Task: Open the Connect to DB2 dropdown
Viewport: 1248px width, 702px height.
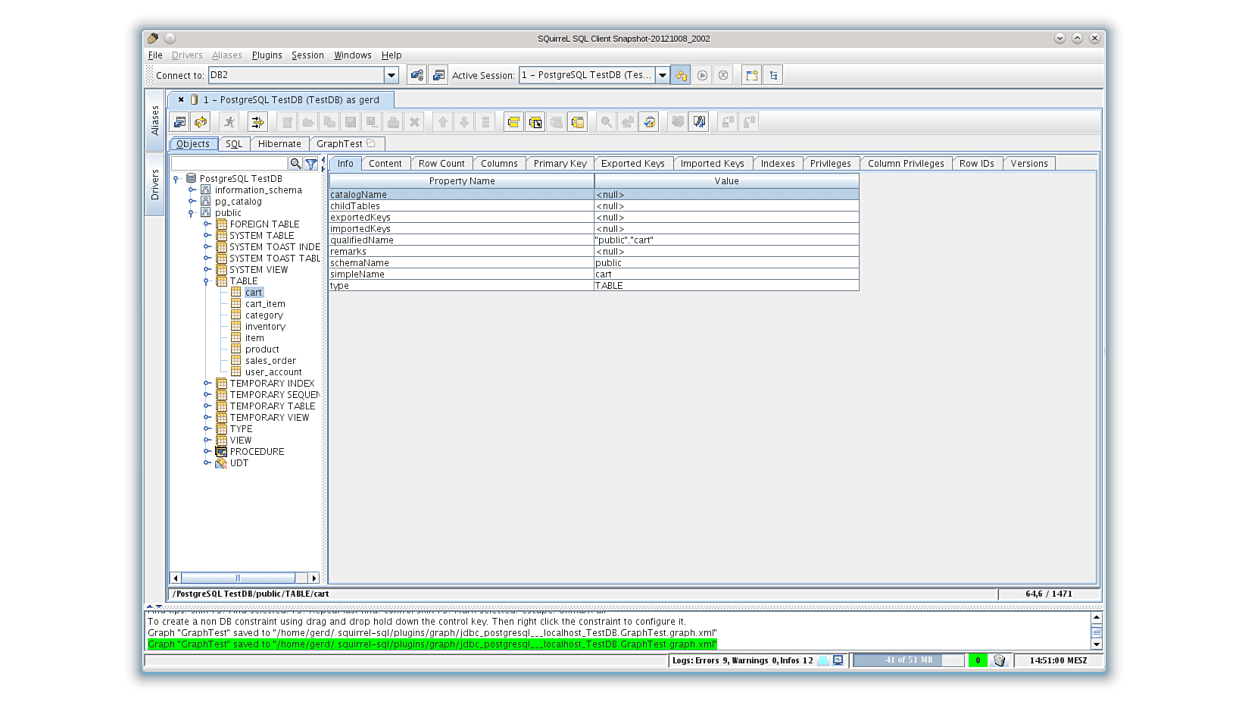Action: click(x=393, y=74)
